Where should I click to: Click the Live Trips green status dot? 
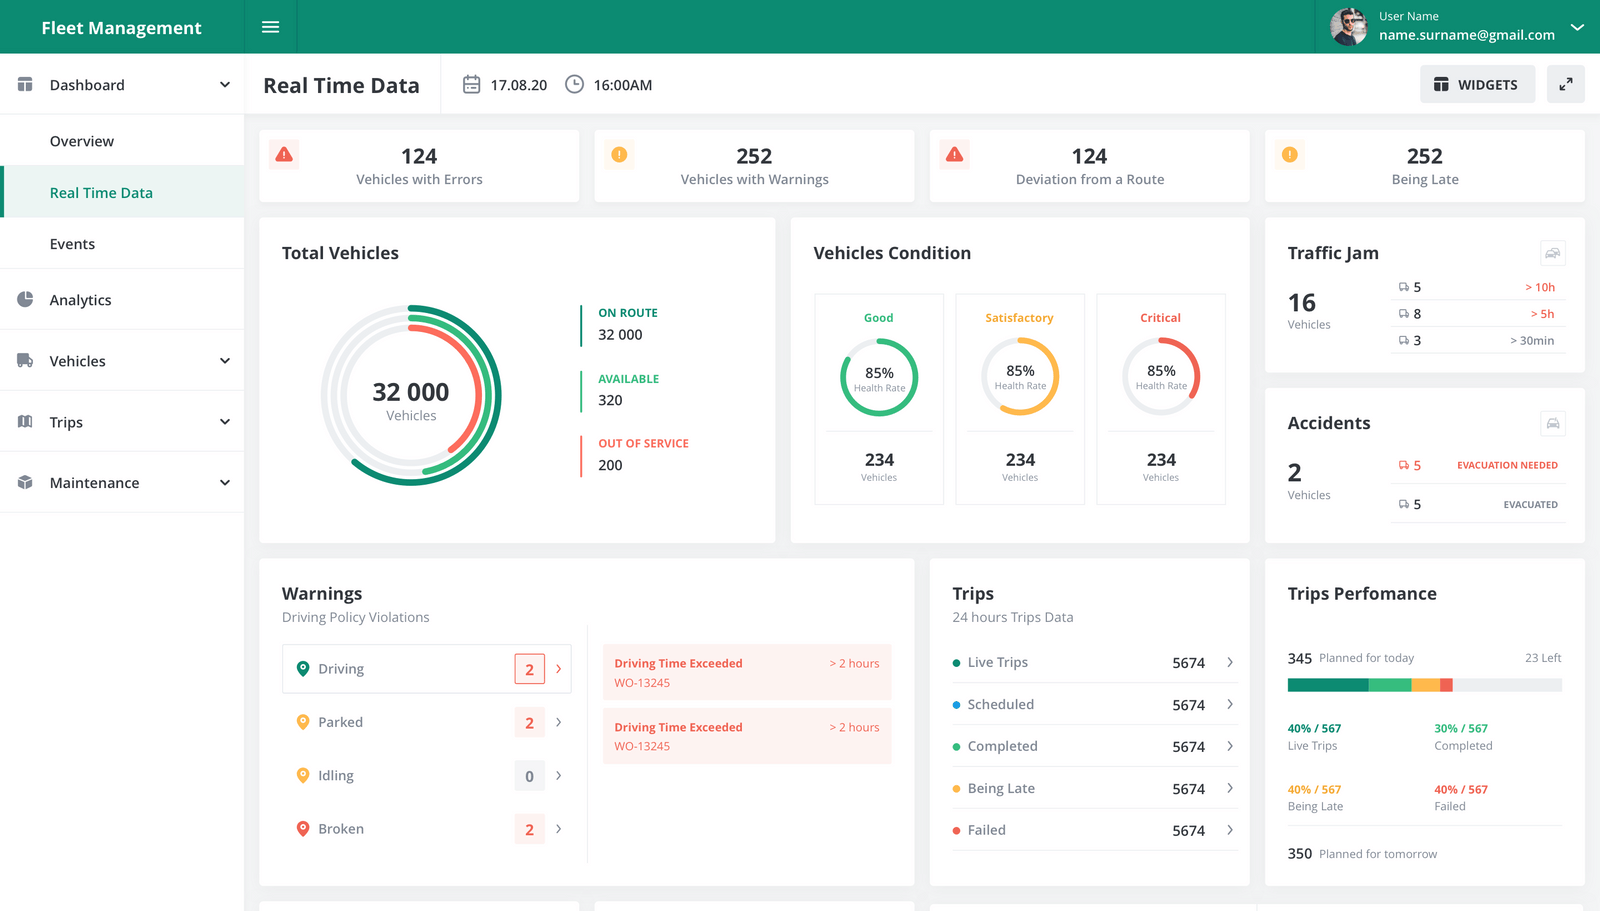957,662
